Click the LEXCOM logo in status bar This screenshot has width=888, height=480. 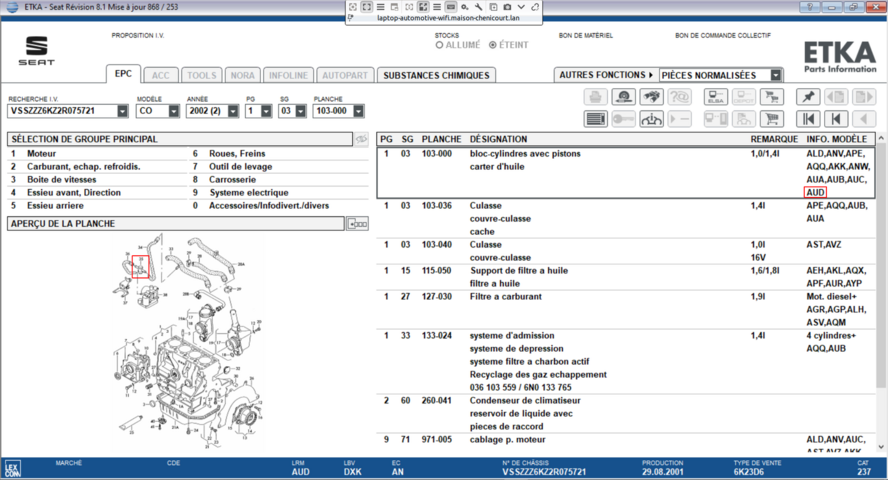click(12, 468)
